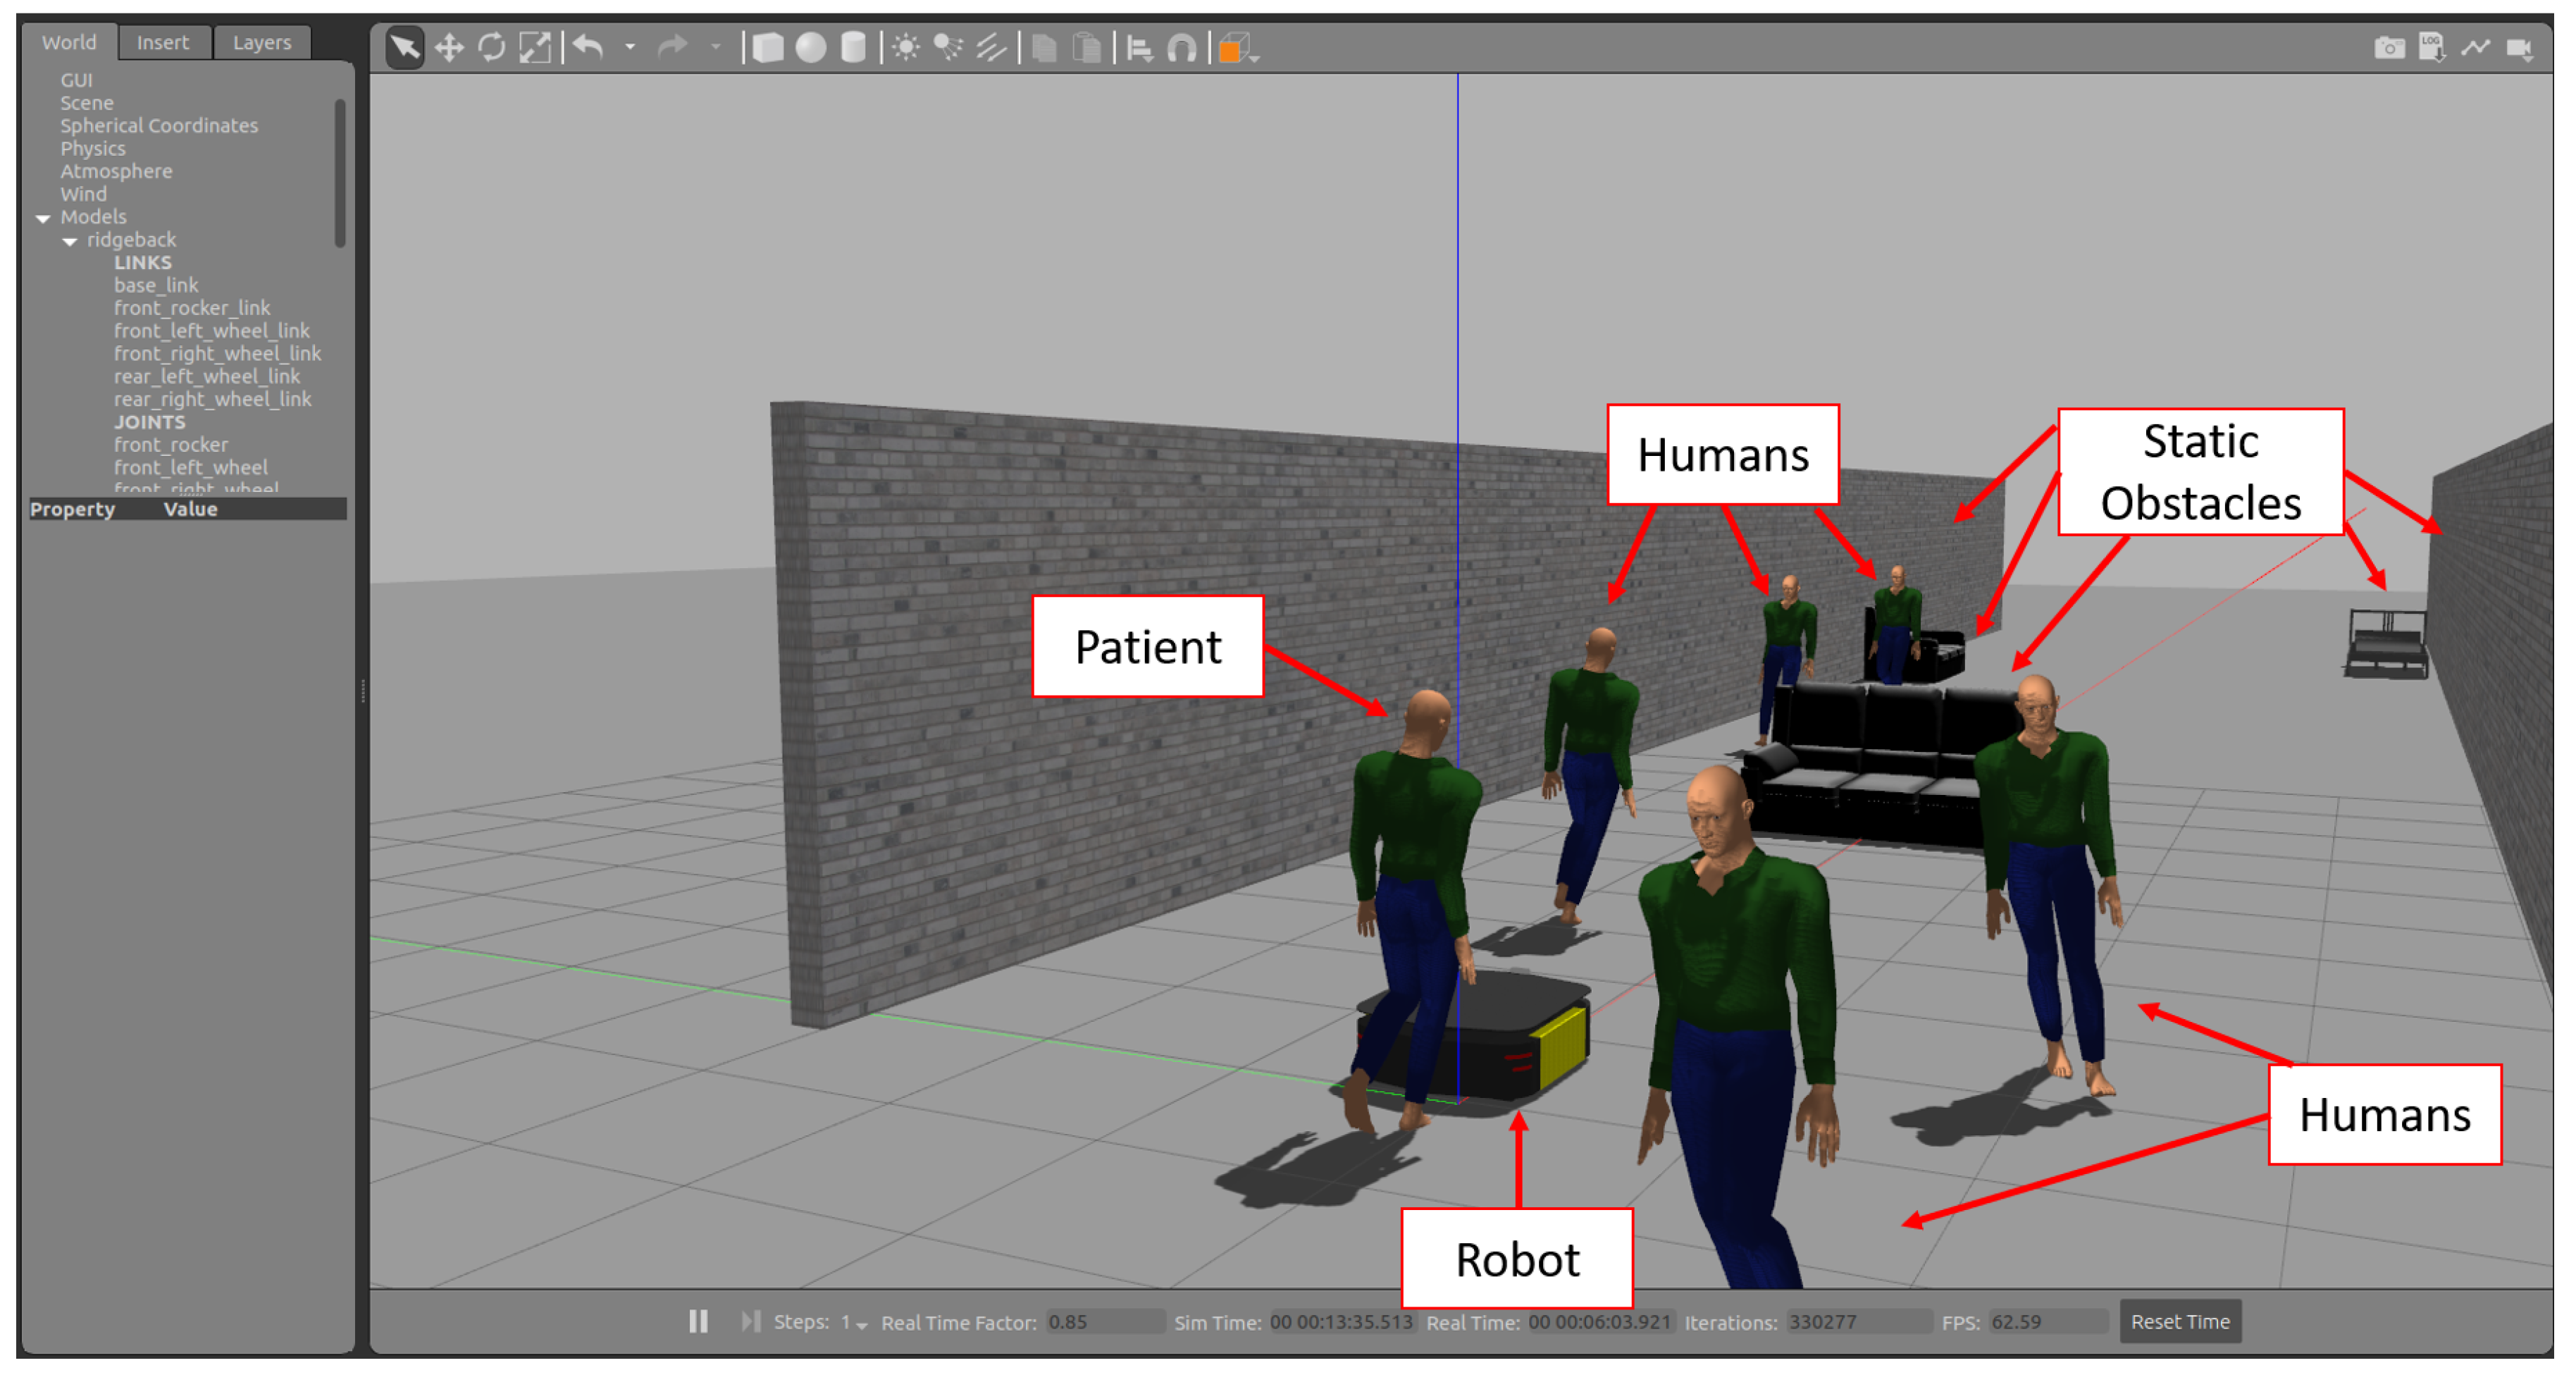Collapse the ridgeback model node
Screen dimensions: 2576x1382
pyautogui.click(x=70, y=241)
